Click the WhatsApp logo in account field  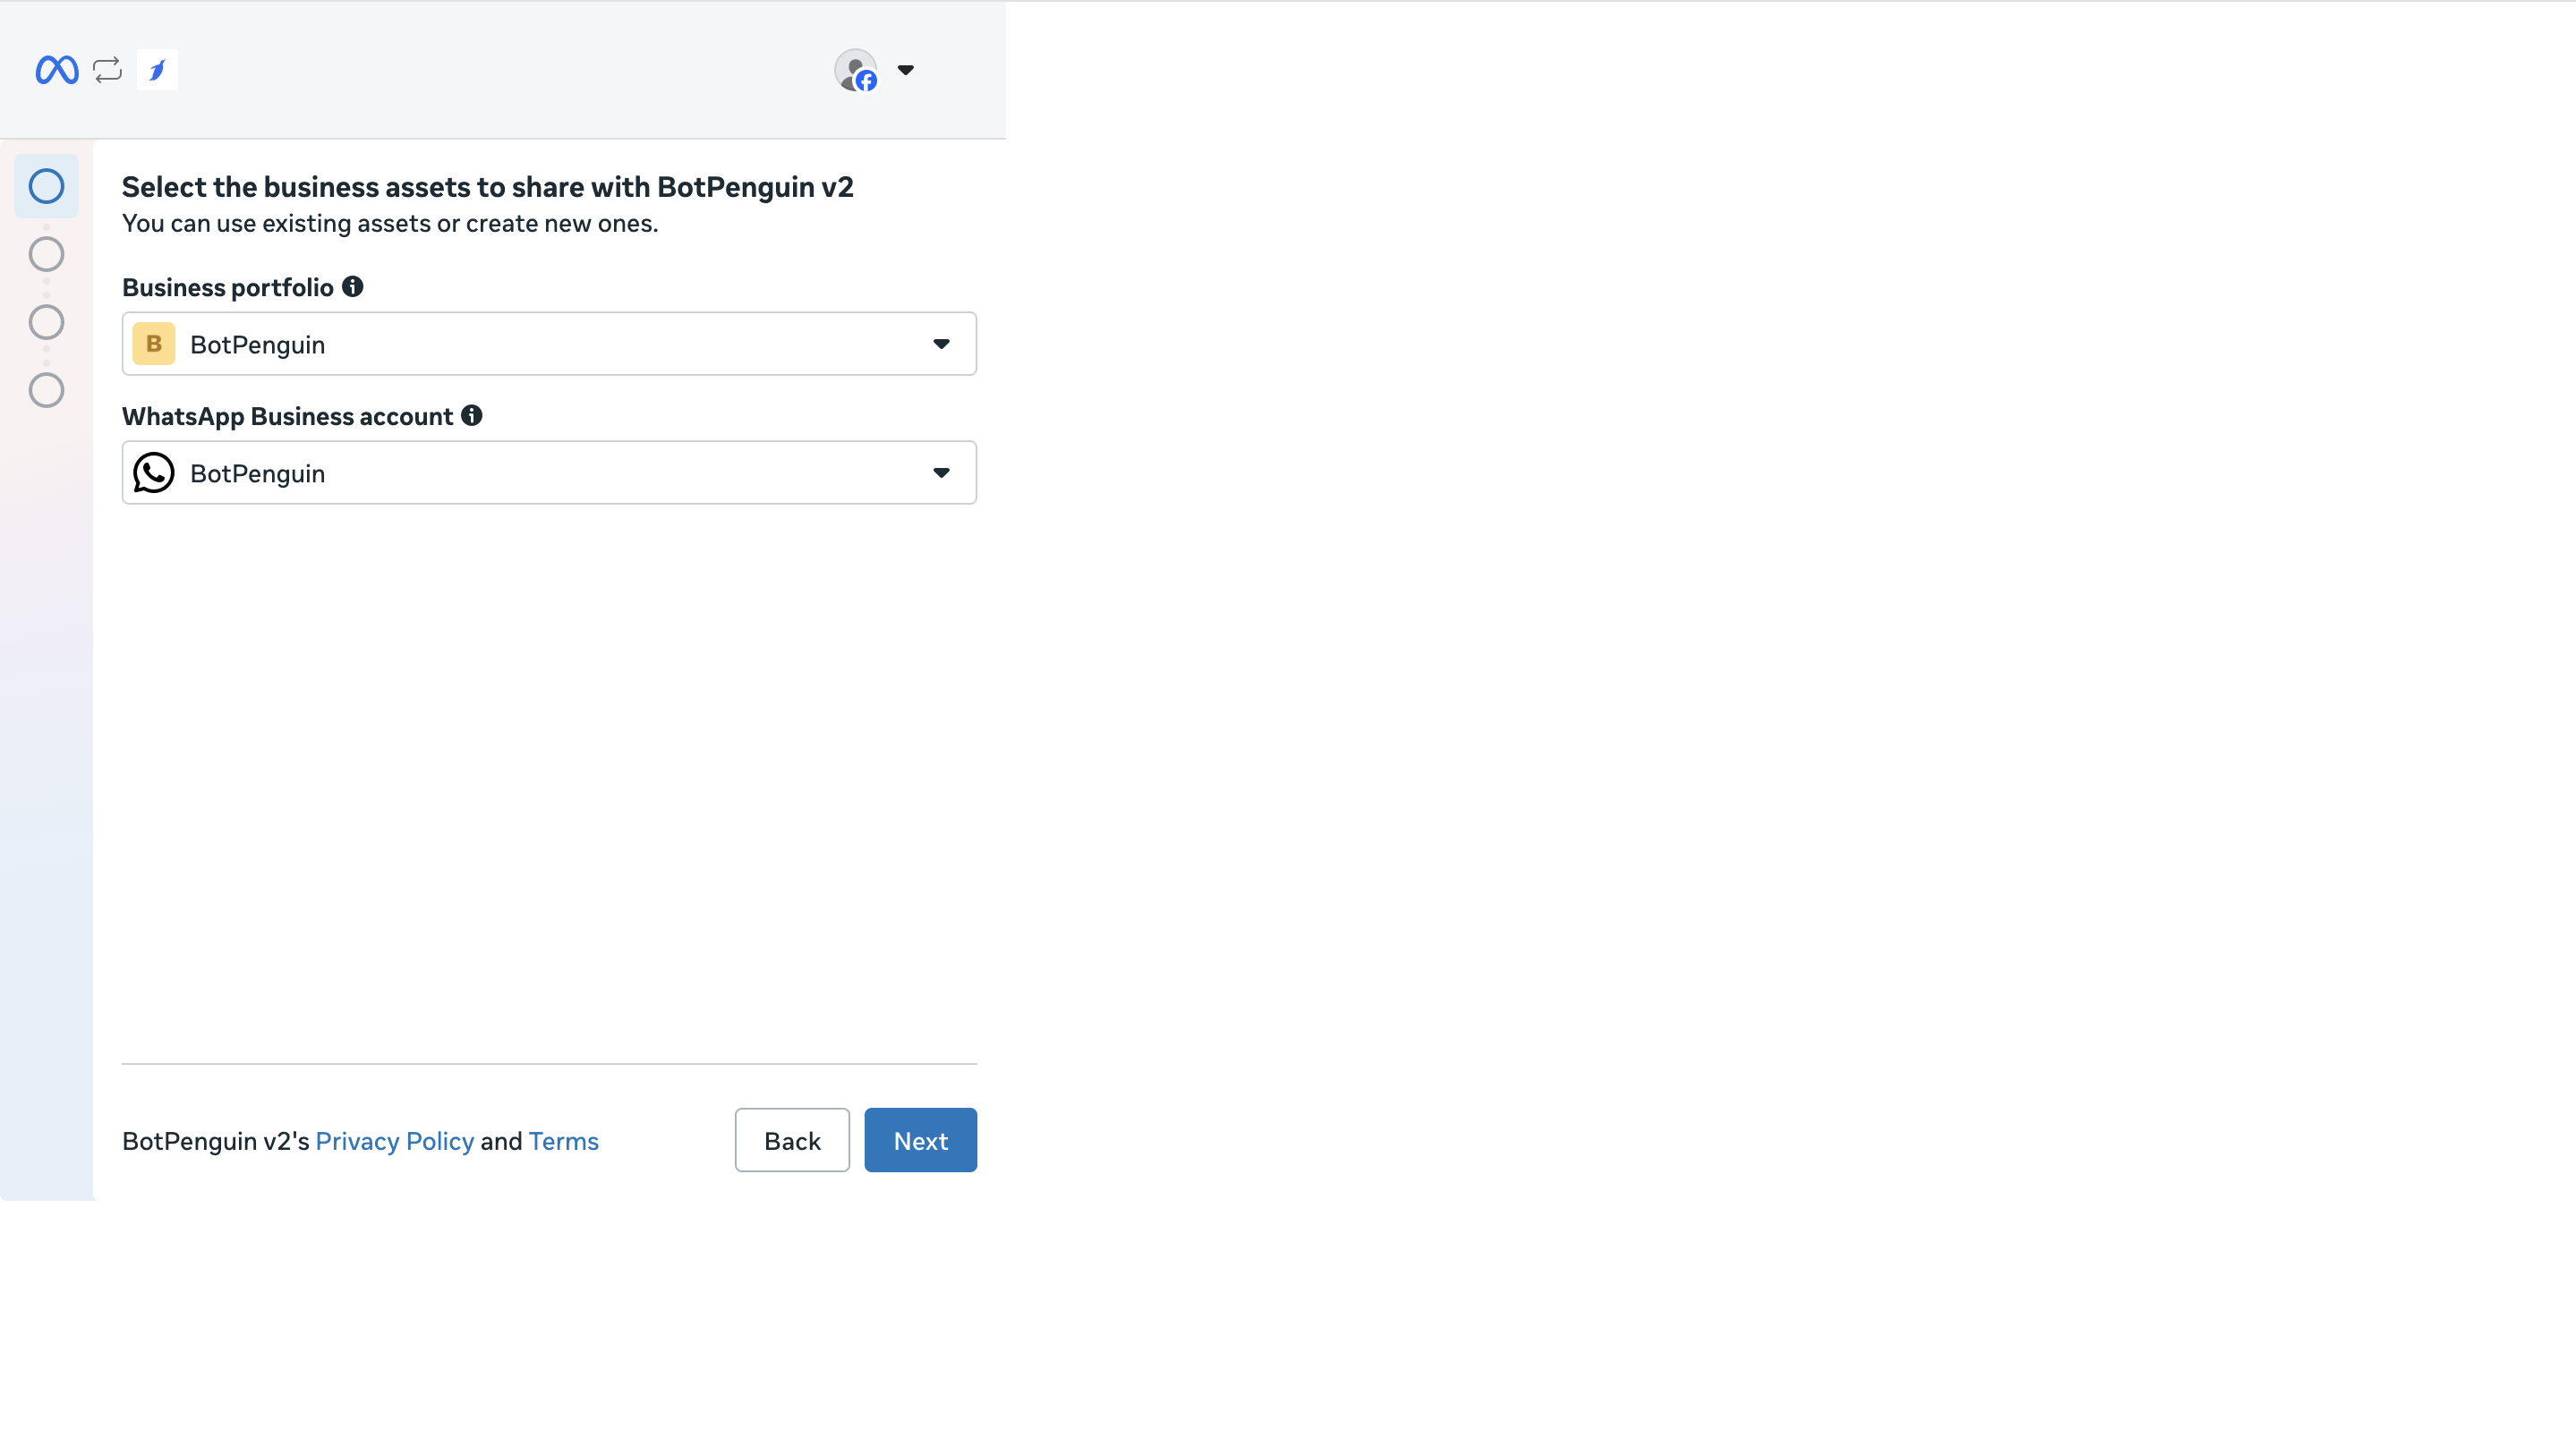click(x=154, y=473)
